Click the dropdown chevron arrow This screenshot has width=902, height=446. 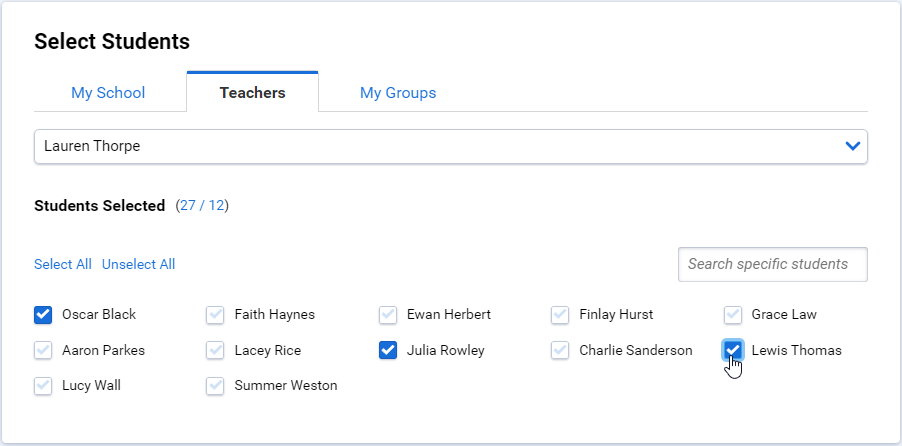coord(853,146)
